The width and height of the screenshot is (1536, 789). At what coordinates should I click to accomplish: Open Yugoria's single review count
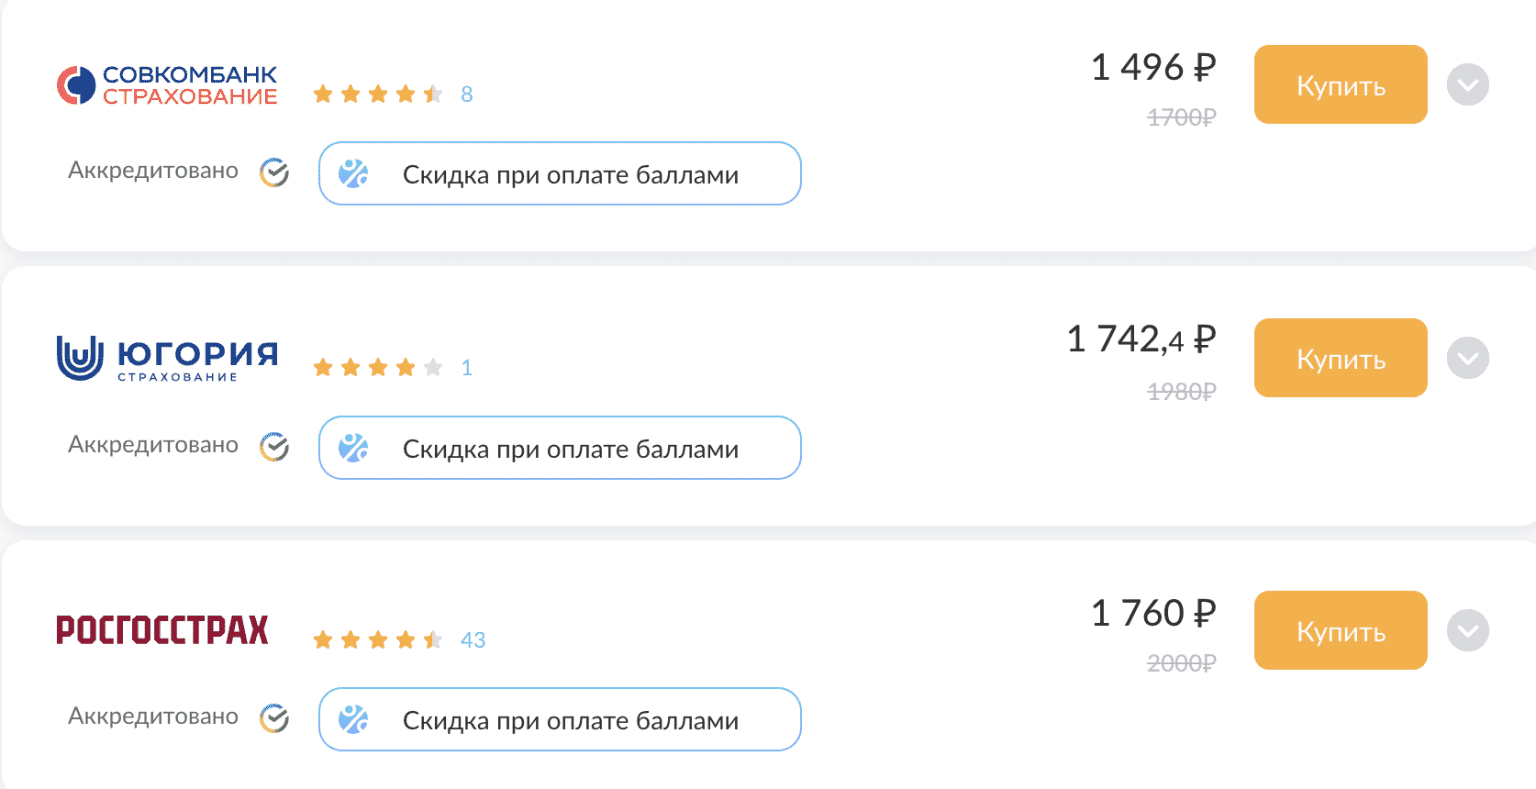pos(466,368)
